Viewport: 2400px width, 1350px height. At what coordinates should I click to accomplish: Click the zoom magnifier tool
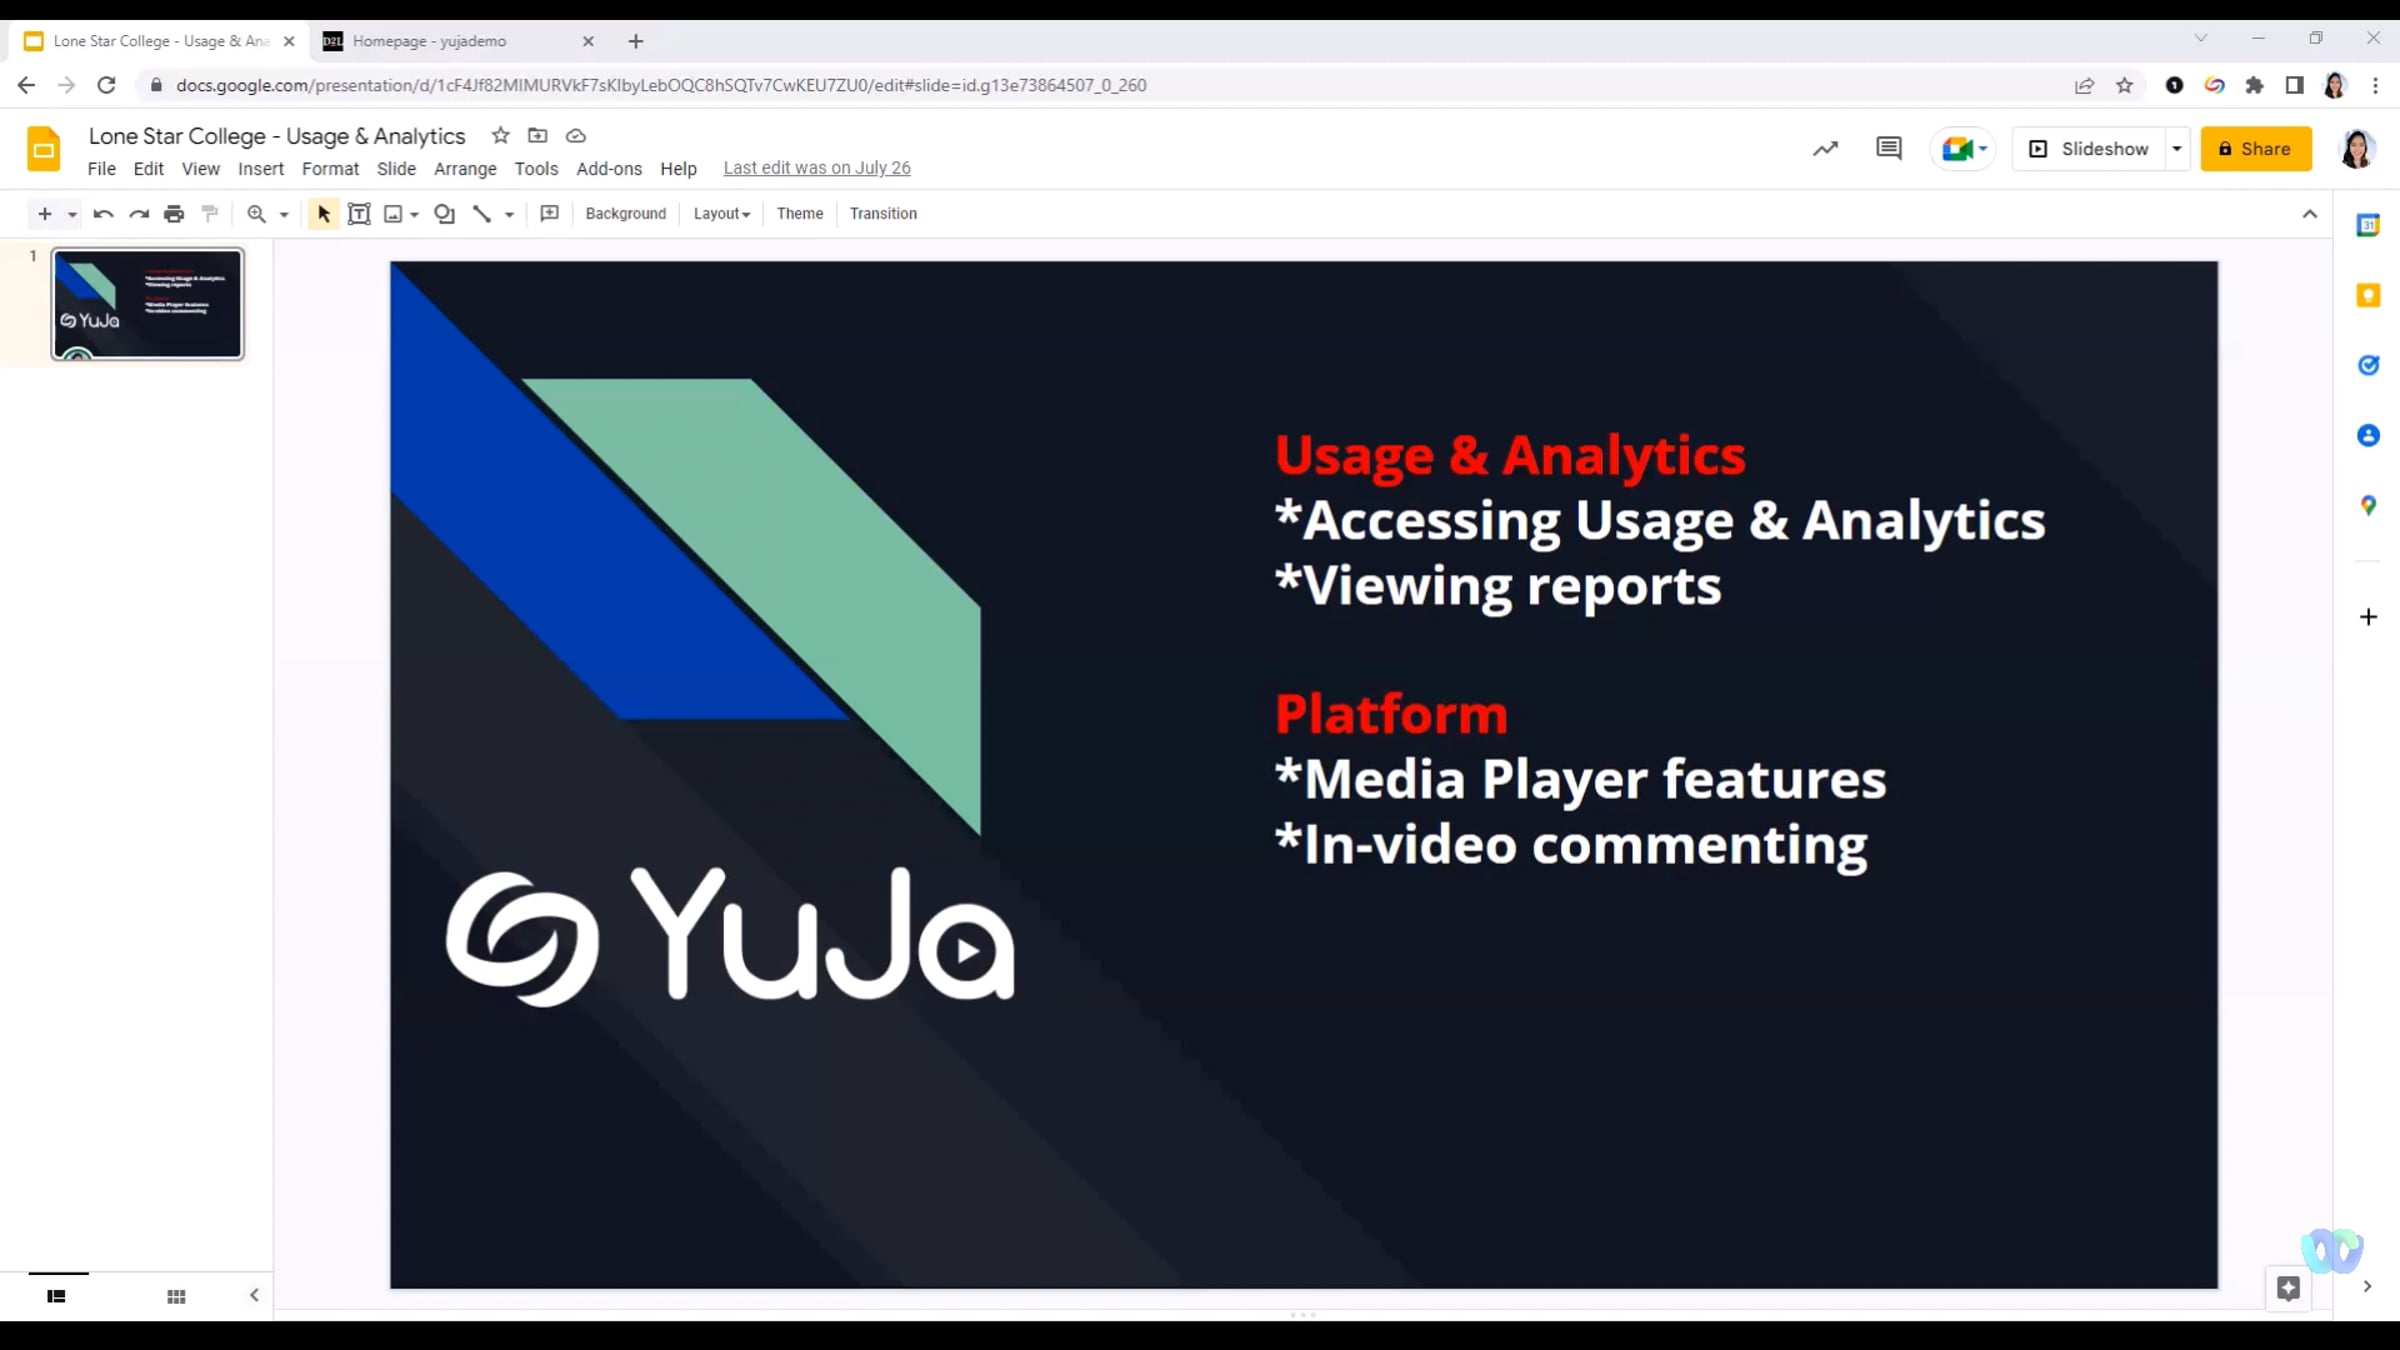click(257, 214)
